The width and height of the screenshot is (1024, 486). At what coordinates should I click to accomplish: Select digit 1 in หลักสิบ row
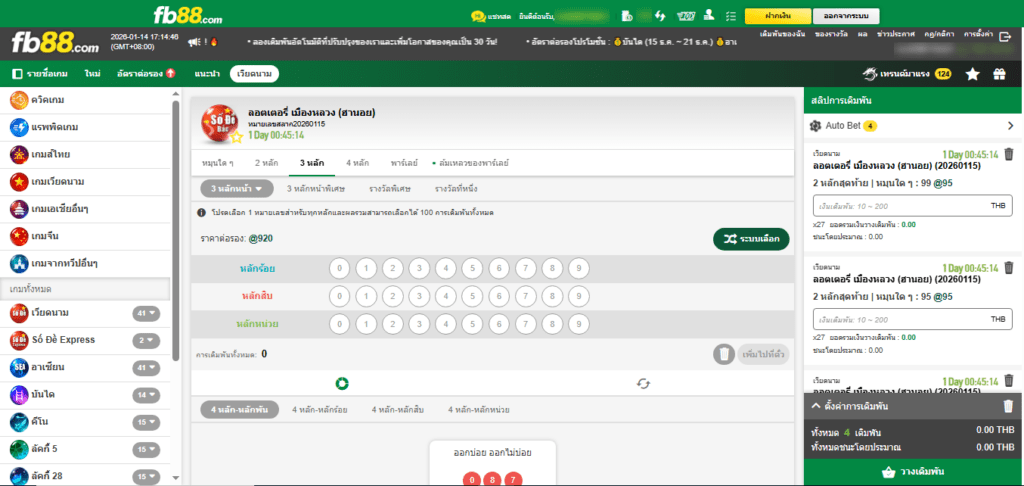[x=366, y=297]
